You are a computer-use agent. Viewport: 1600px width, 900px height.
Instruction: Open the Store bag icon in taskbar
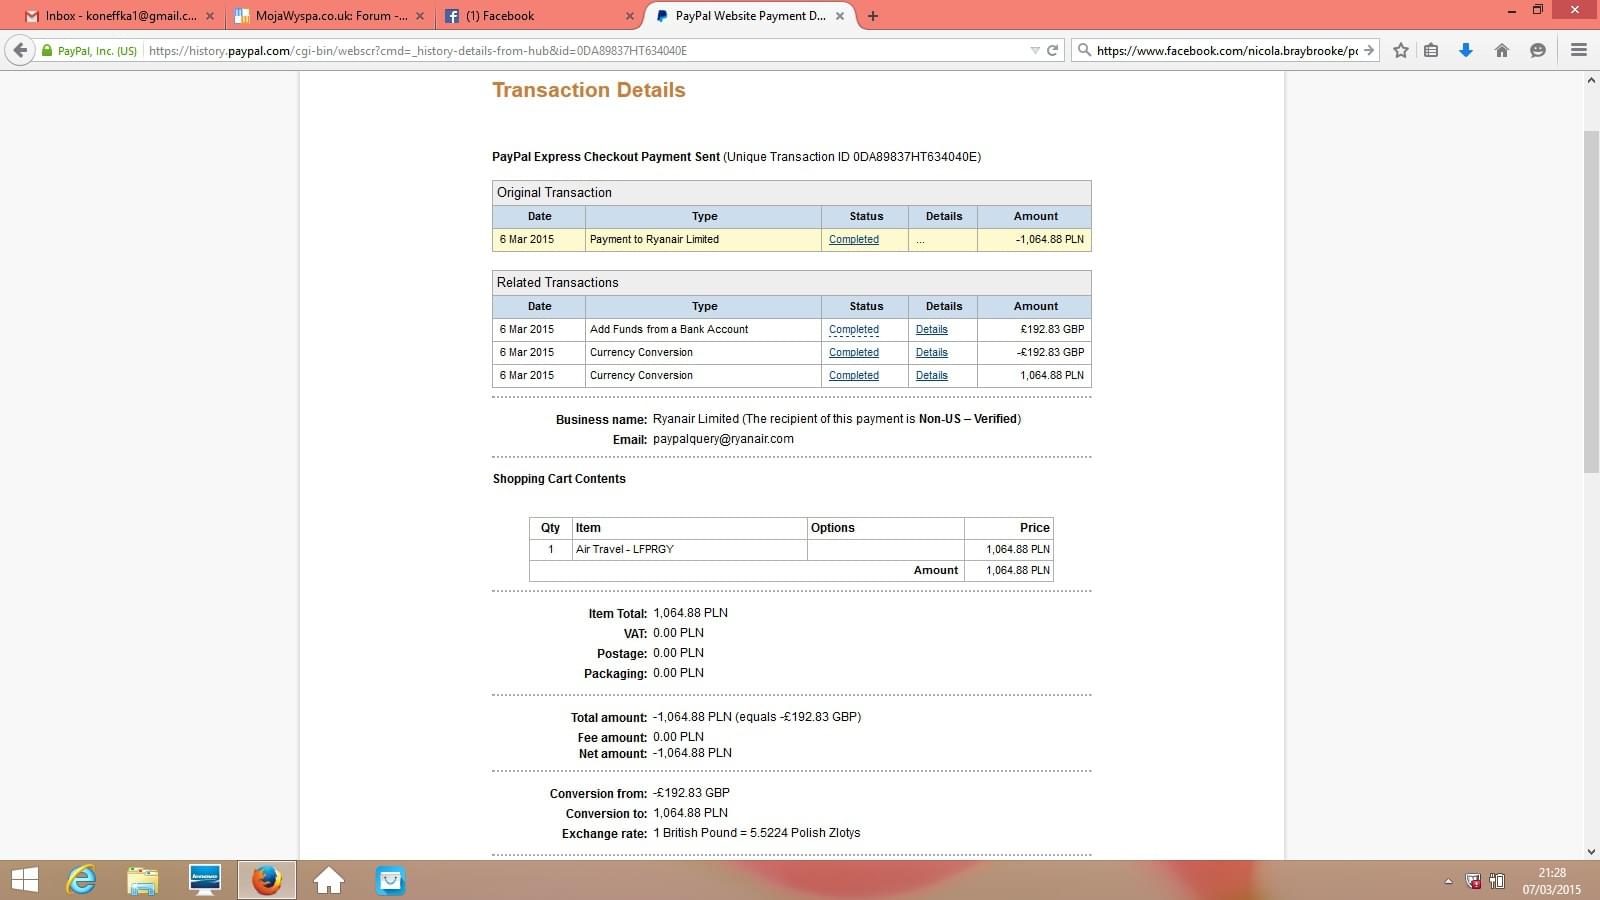coord(391,880)
